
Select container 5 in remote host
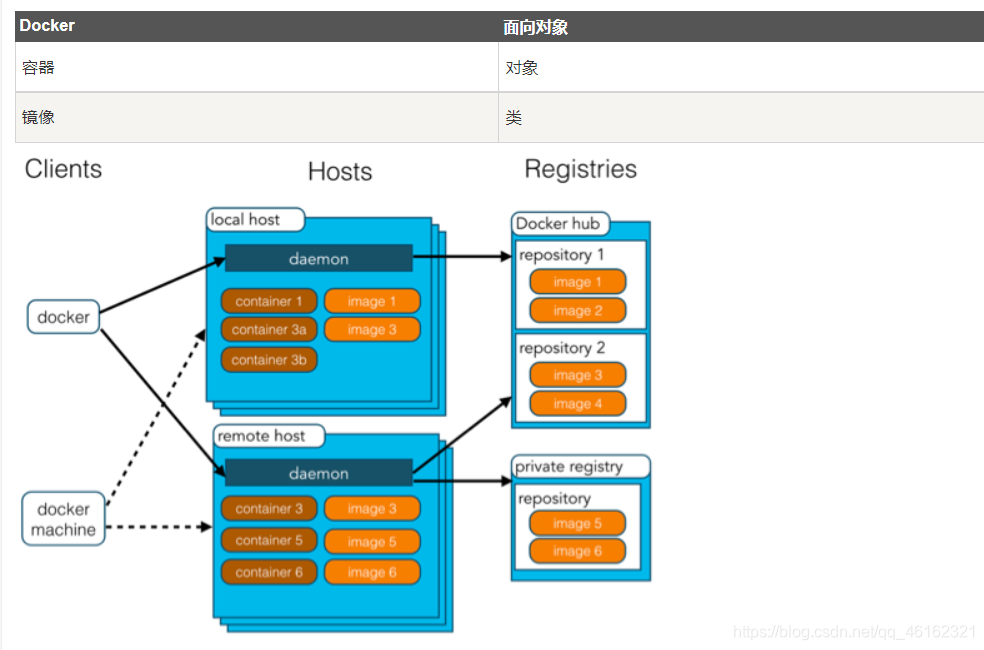[269, 540]
